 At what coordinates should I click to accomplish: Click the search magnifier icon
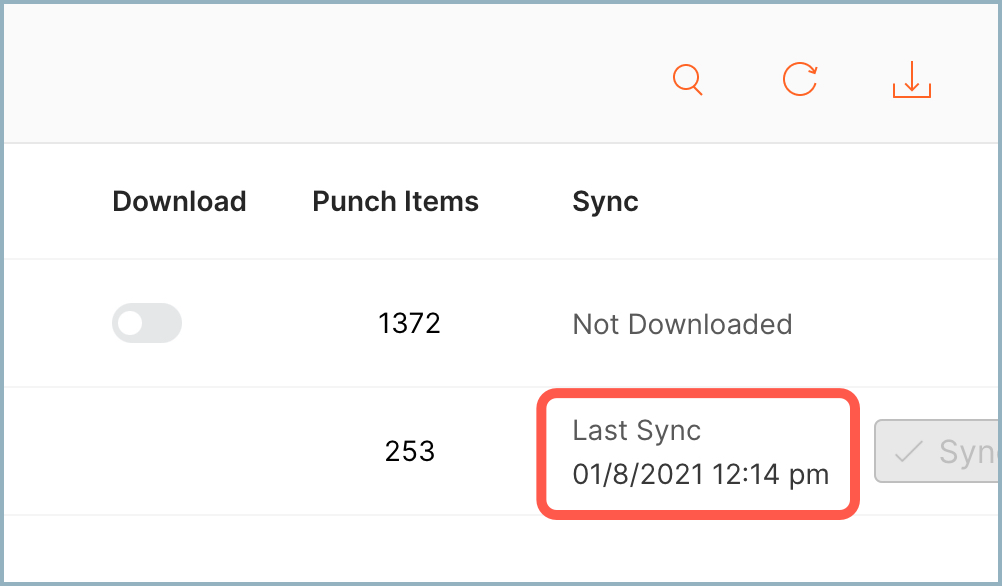coord(688,80)
